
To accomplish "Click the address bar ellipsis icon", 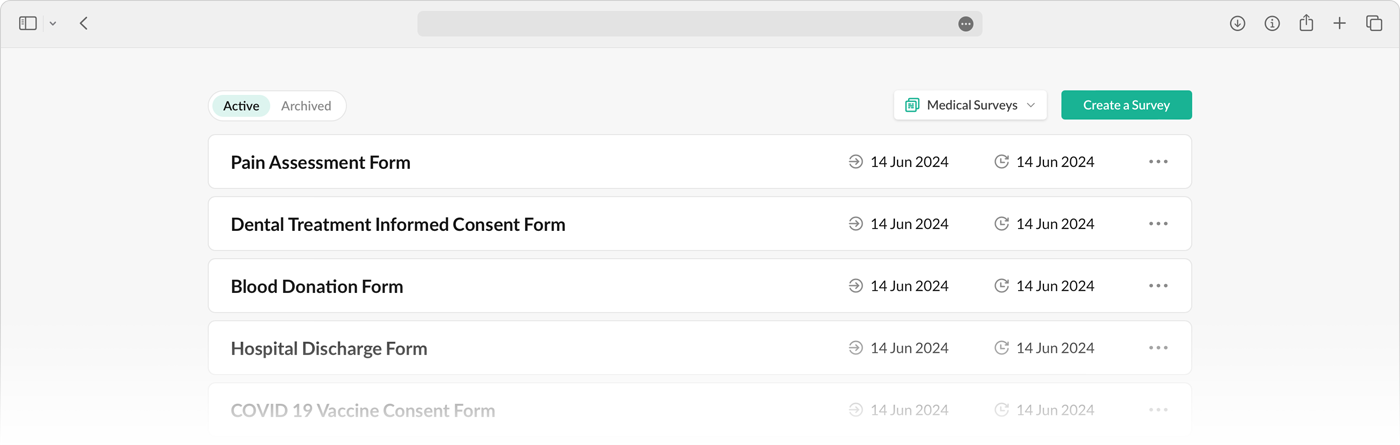I will 966,24.
